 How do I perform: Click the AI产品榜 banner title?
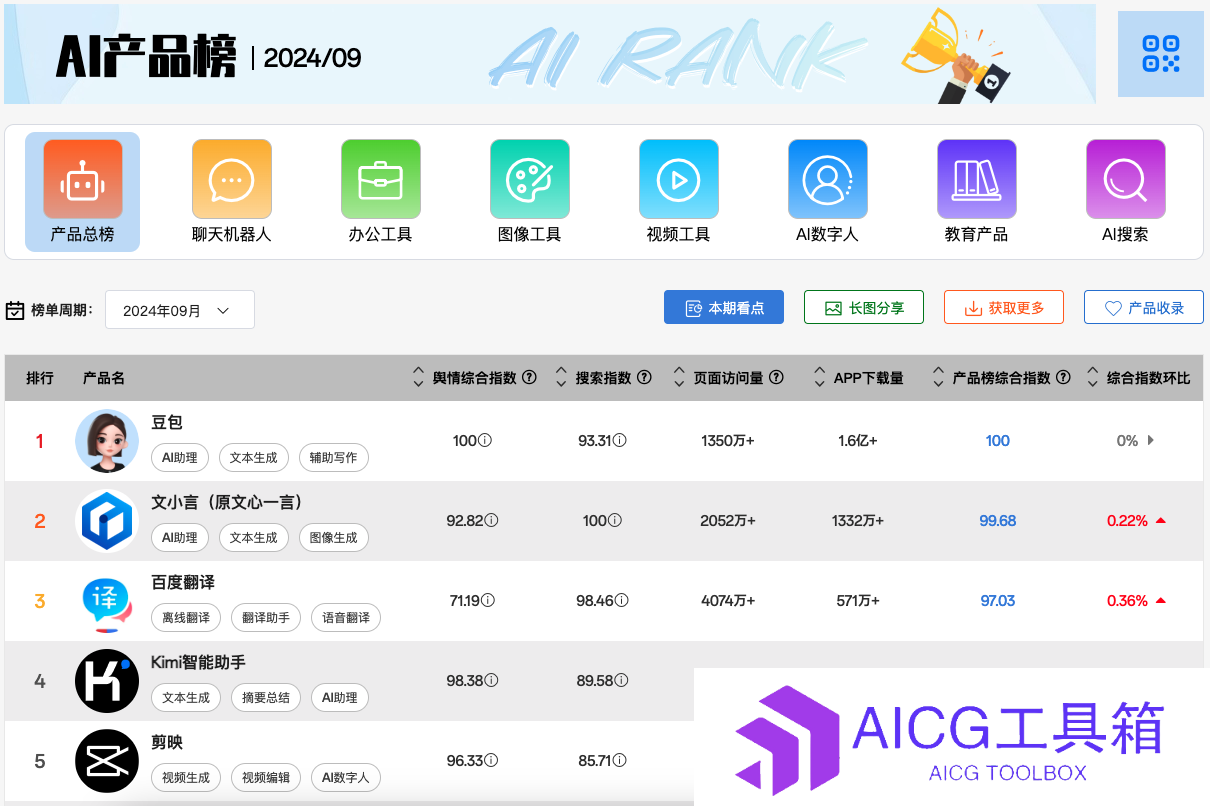pos(146,56)
